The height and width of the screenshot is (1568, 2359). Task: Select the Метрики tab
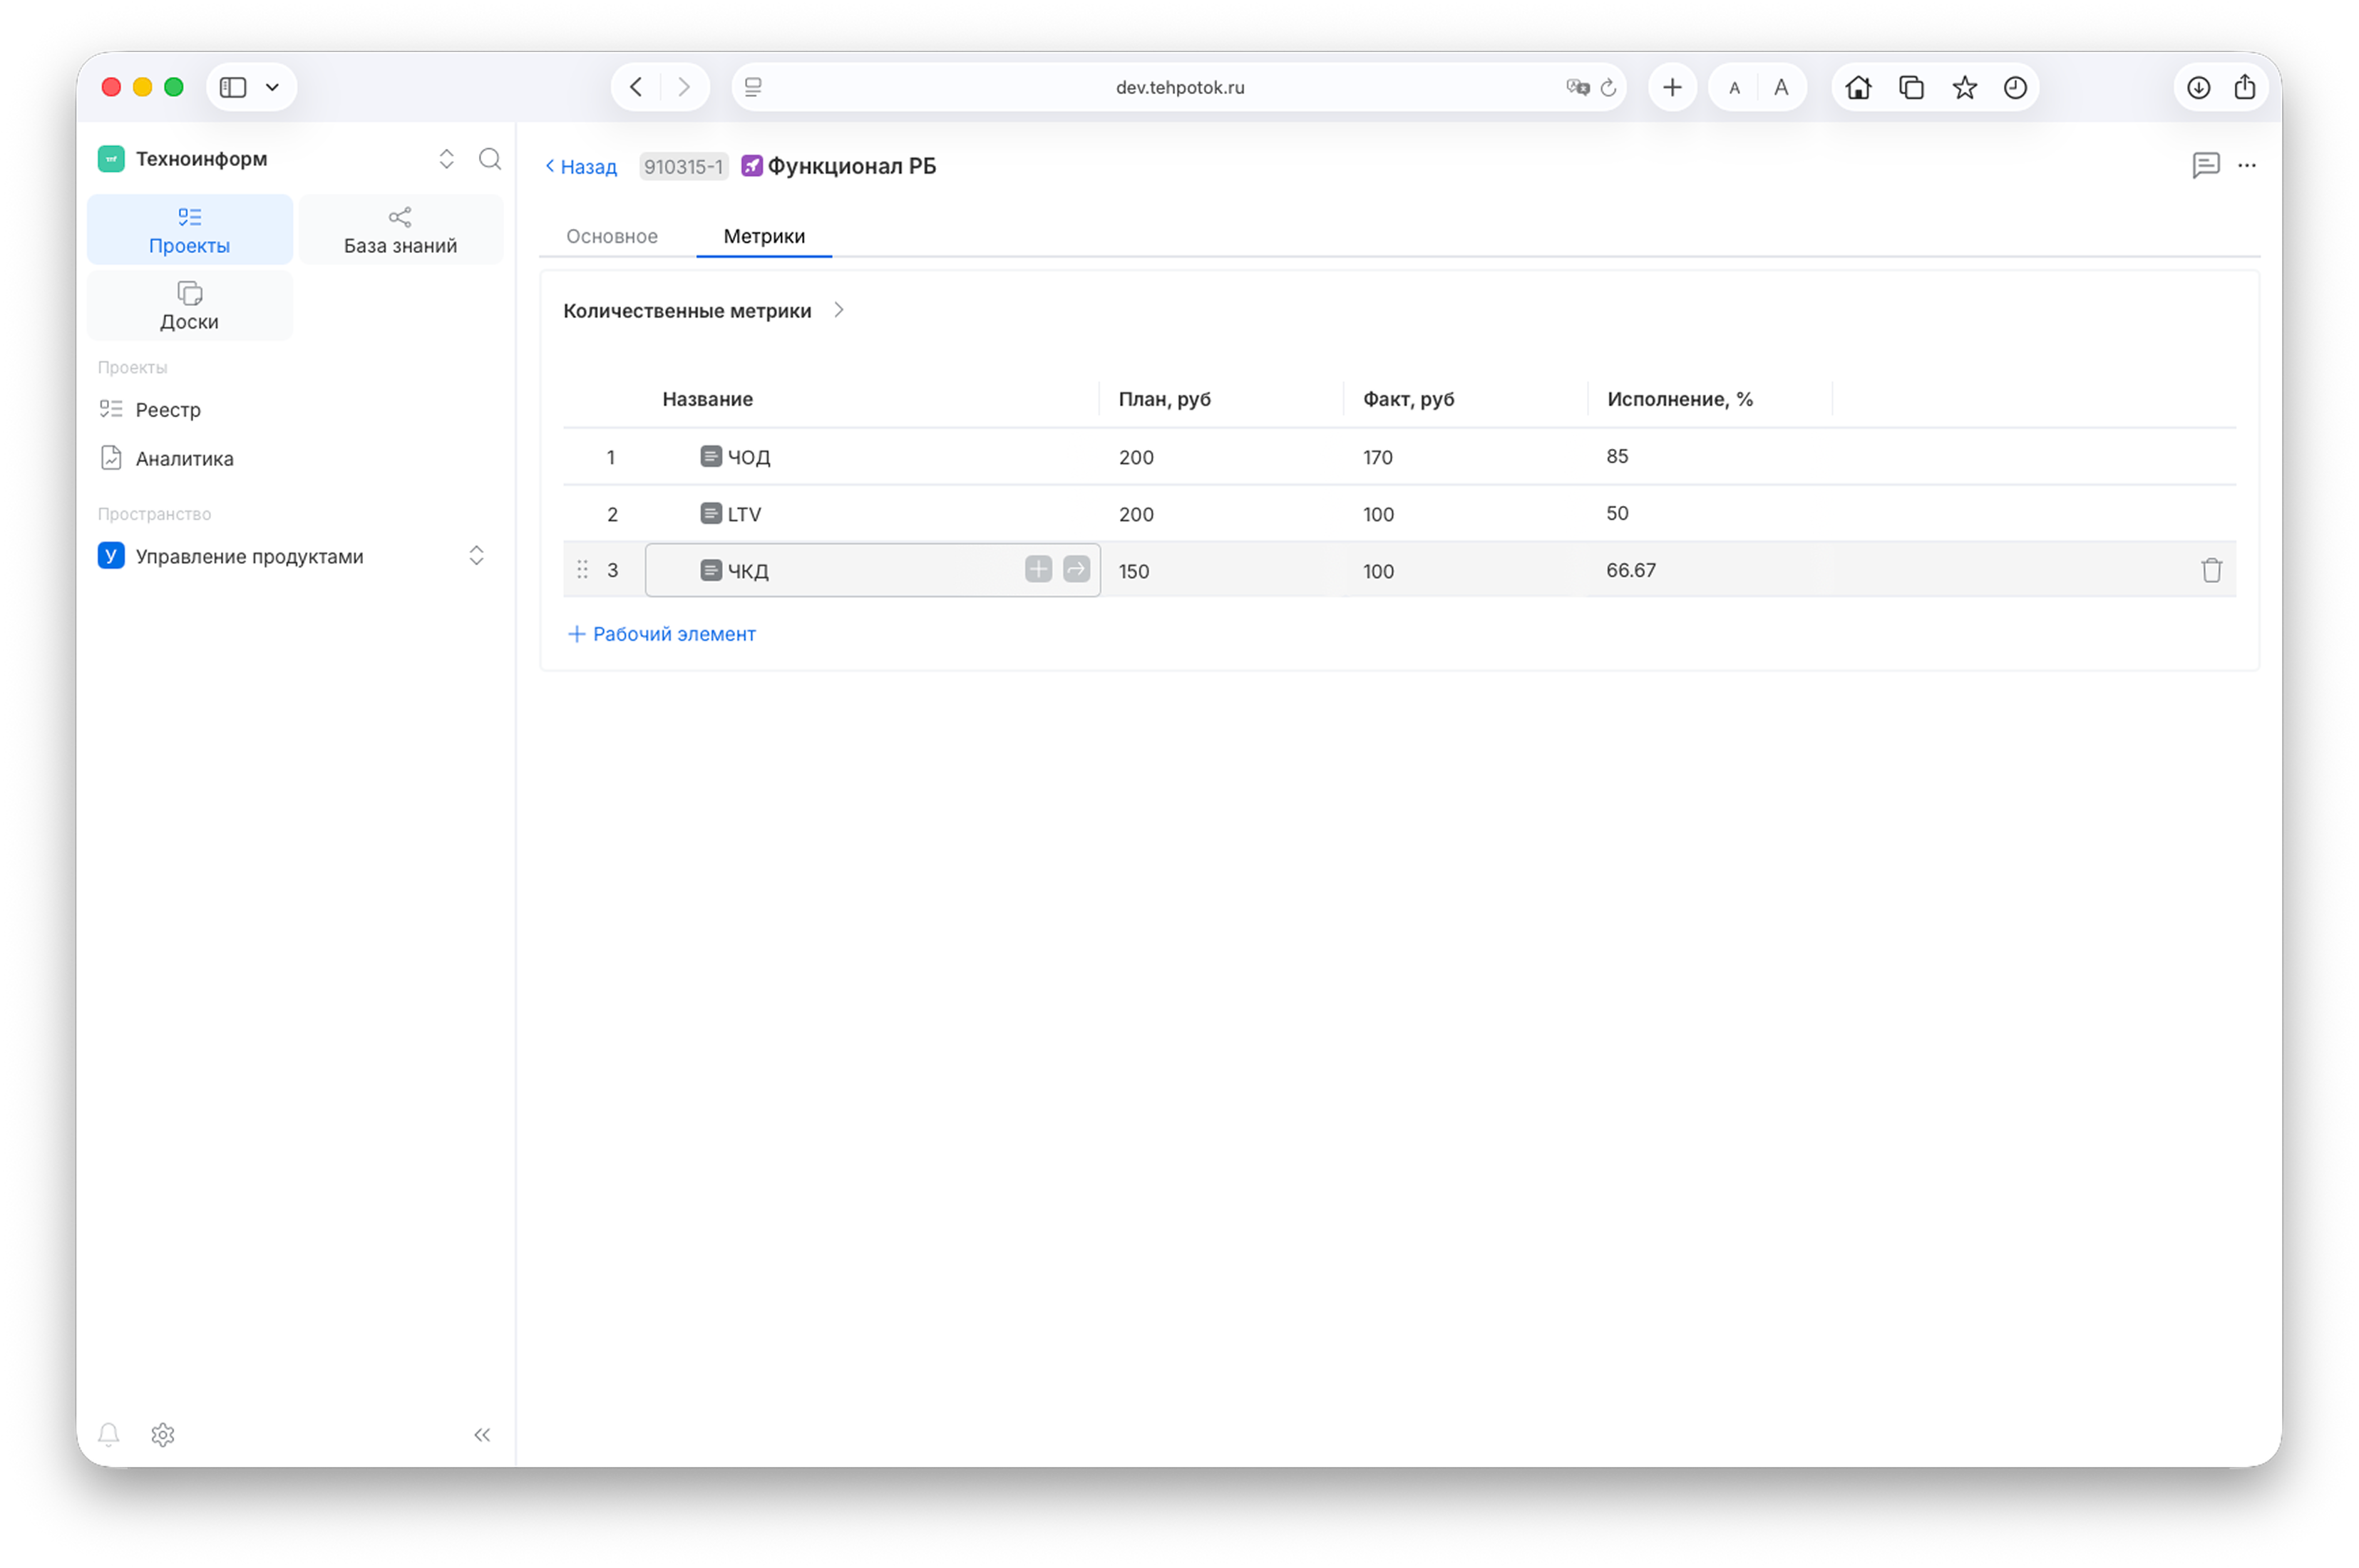[764, 236]
